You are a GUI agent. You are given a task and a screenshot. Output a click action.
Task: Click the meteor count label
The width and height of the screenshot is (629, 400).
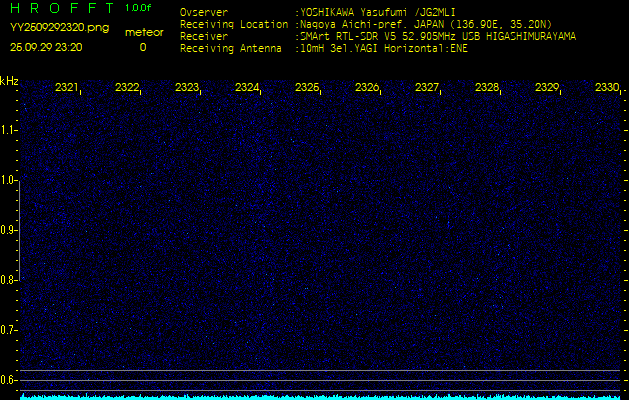pyautogui.click(x=143, y=32)
